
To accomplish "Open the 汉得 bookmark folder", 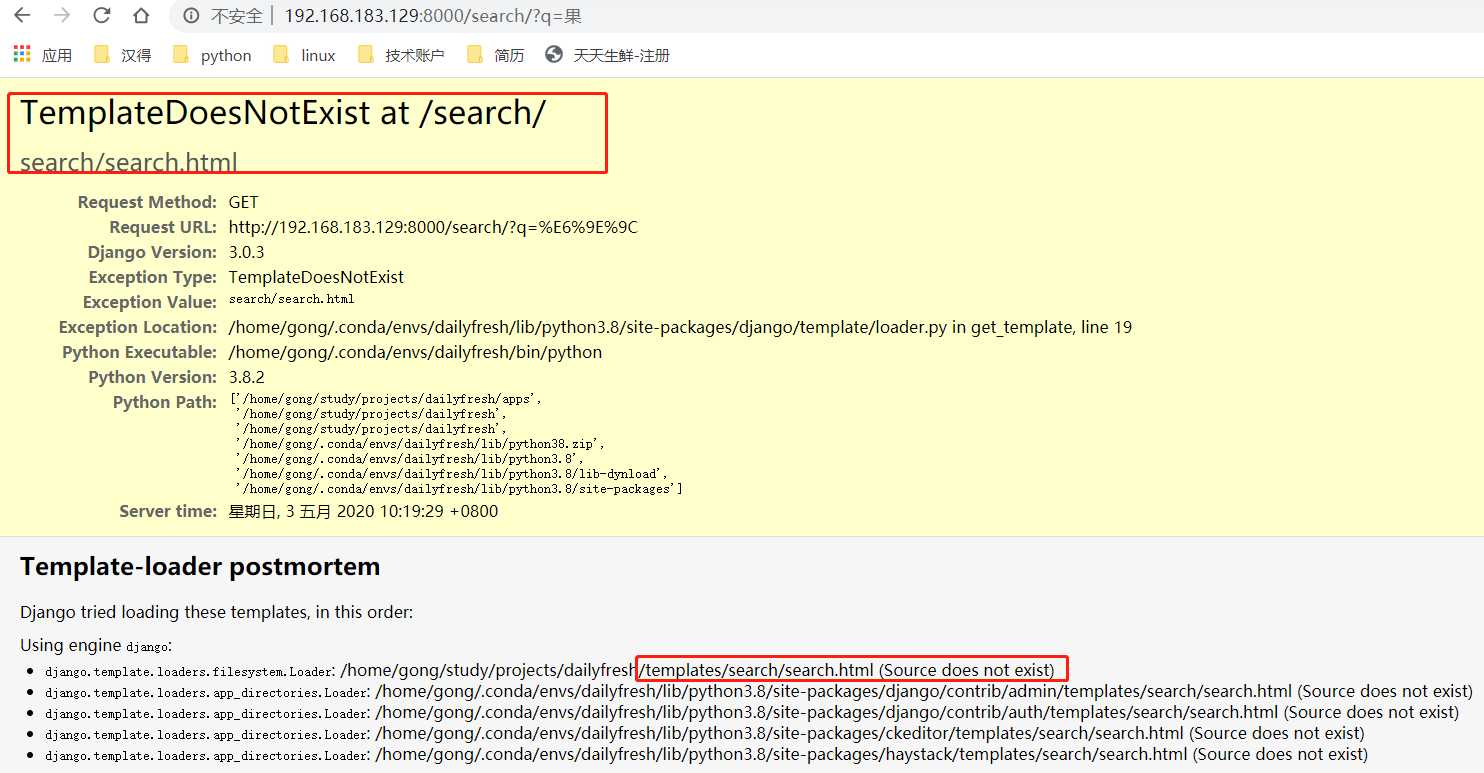I will (122, 55).
